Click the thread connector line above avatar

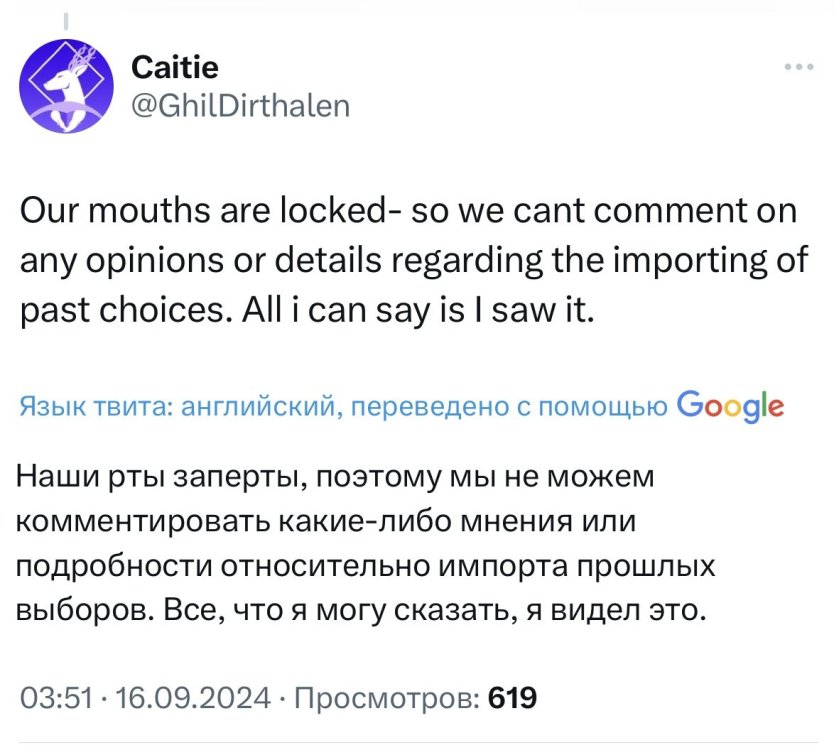coord(66,21)
